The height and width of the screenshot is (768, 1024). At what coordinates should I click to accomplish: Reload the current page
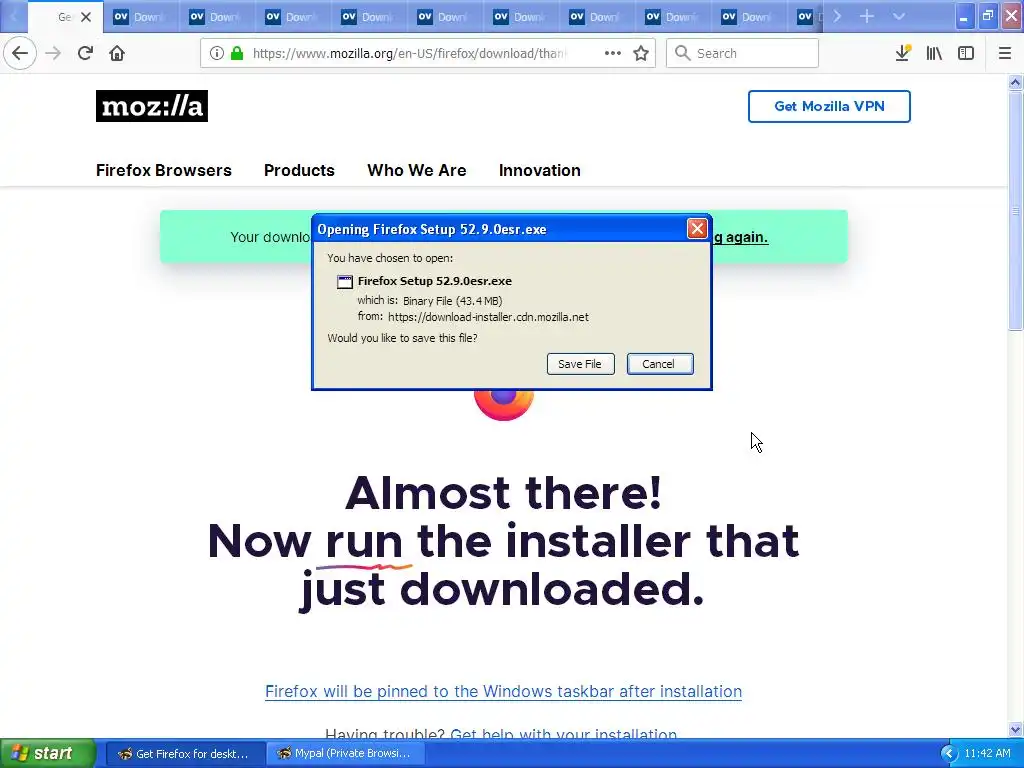point(85,54)
